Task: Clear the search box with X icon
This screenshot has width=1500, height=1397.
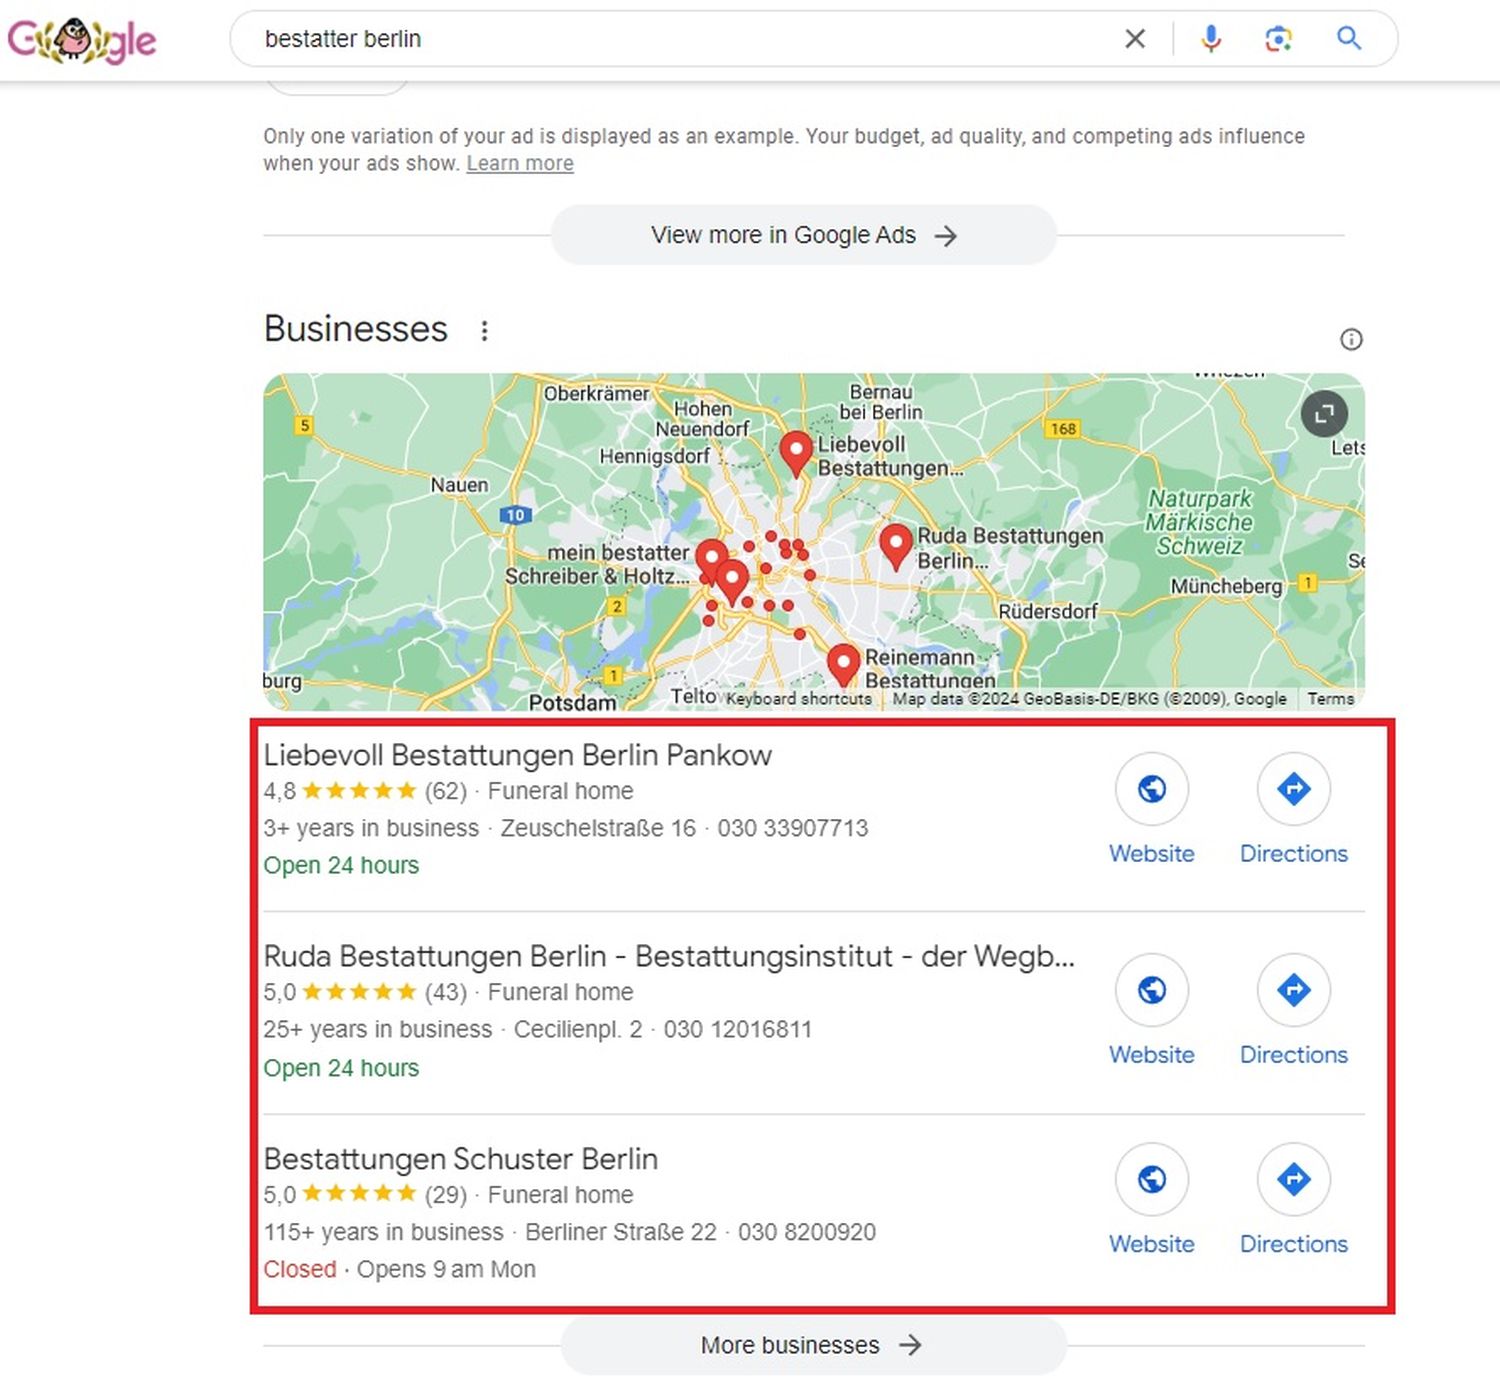Action: point(1135,39)
